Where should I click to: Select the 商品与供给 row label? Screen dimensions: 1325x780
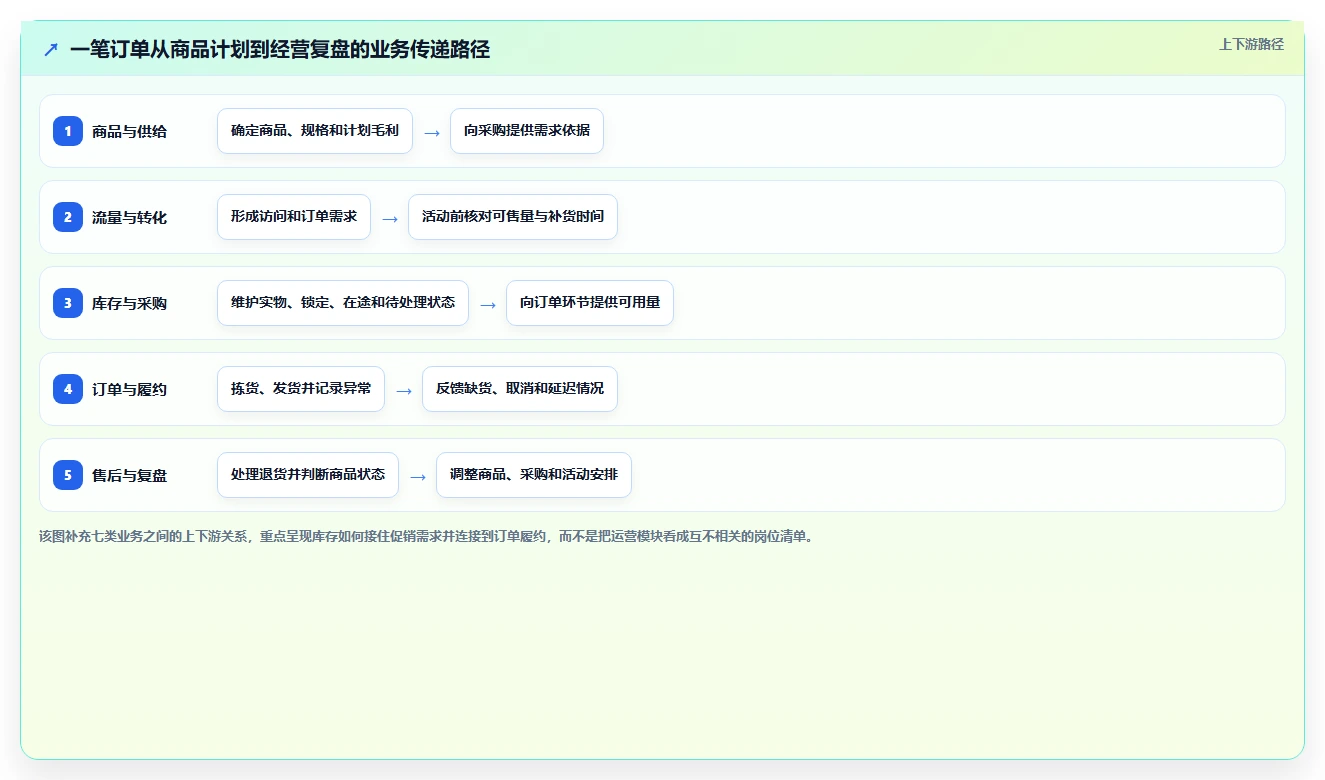click(129, 131)
